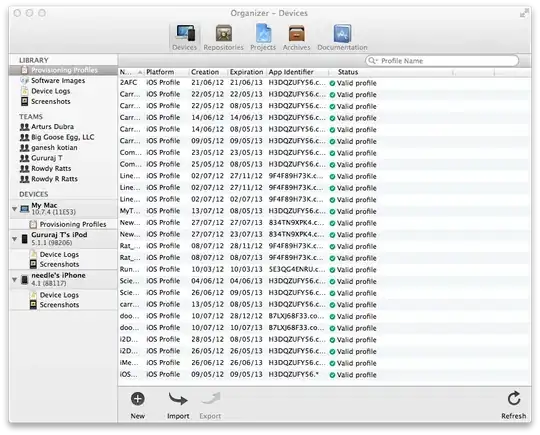Sort by the Creation column header

pyautogui.click(x=209, y=72)
